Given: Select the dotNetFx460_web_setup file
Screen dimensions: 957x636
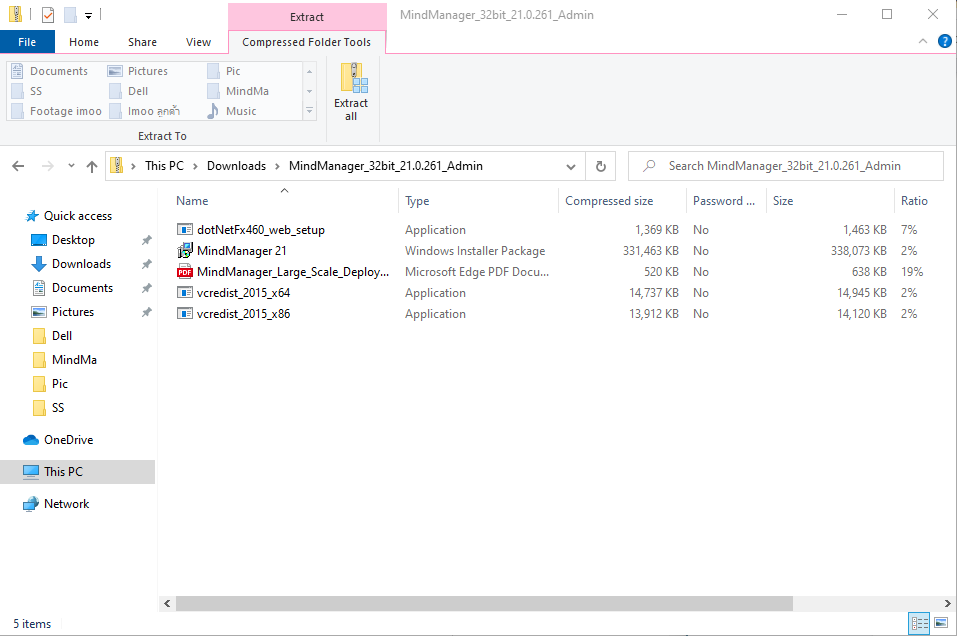Looking at the screenshot, I should tap(261, 230).
